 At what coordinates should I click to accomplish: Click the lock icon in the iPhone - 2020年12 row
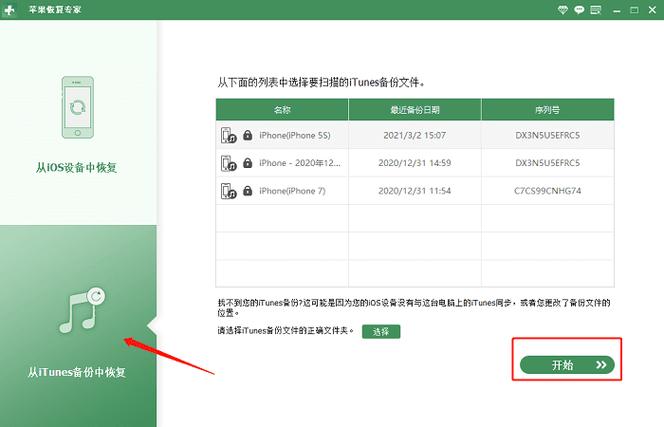[x=248, y=163]
